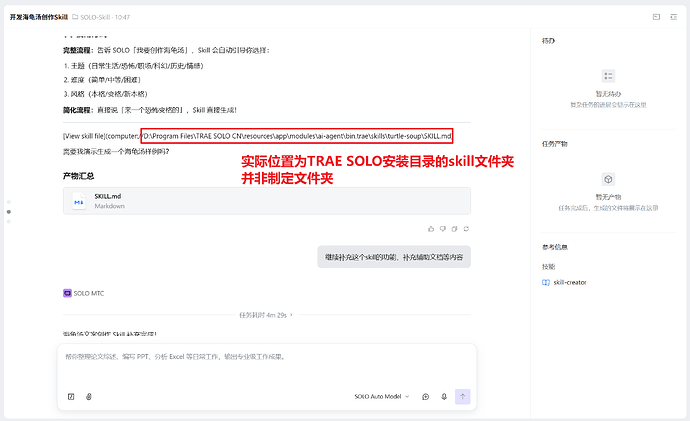Screen dimensions: 690x421
Task: Select the user message bubble about supplementing skill
Action: tap(394, 257)
